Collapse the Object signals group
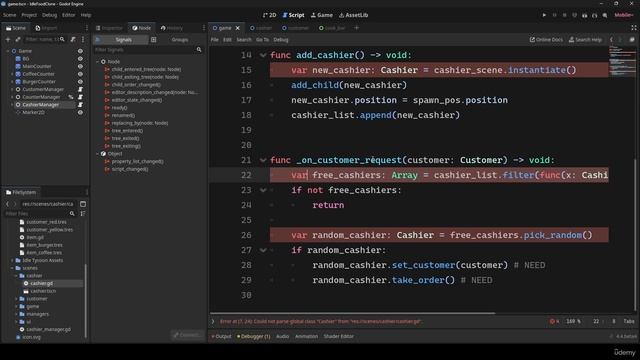Image resolution: width=640 pixels, height=360 pixels. [98, 154]
